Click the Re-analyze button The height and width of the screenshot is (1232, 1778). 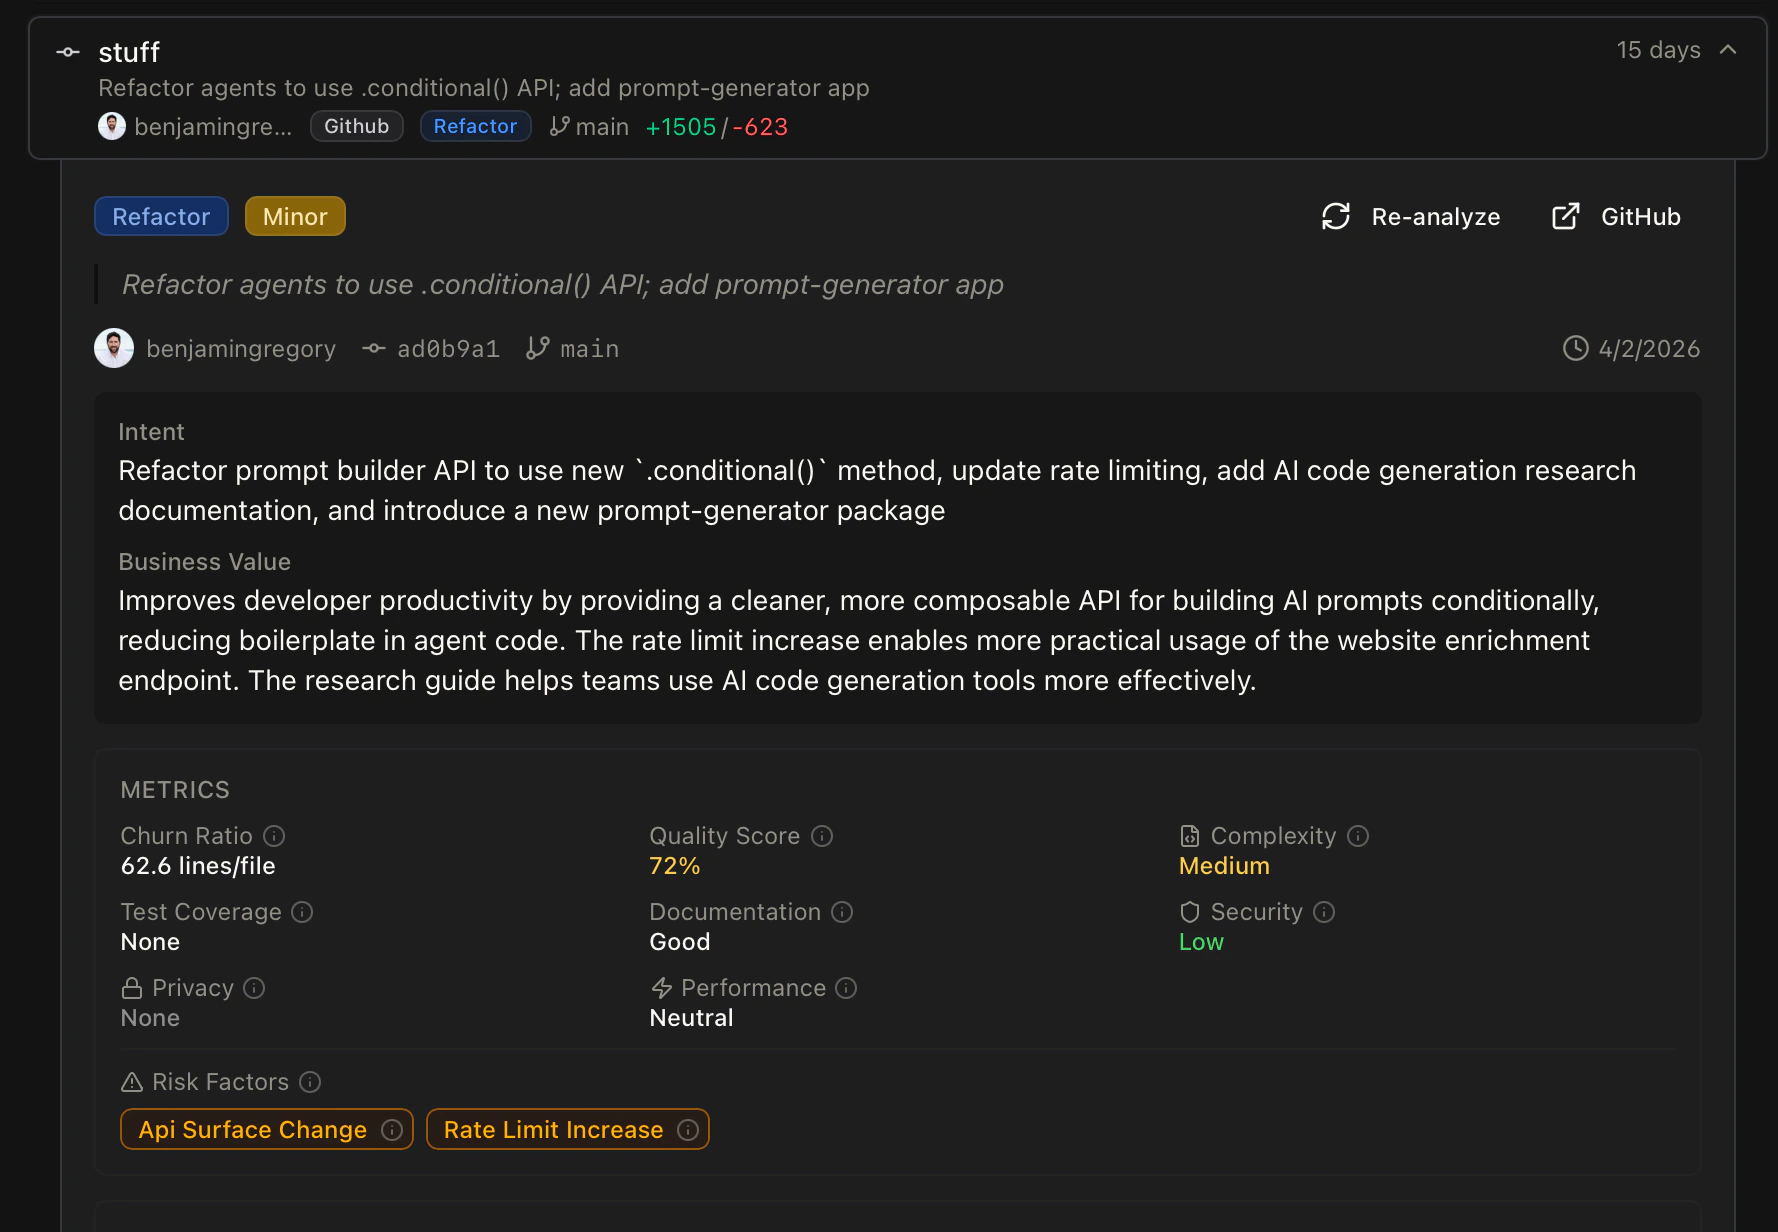(x=1411, y=217)
